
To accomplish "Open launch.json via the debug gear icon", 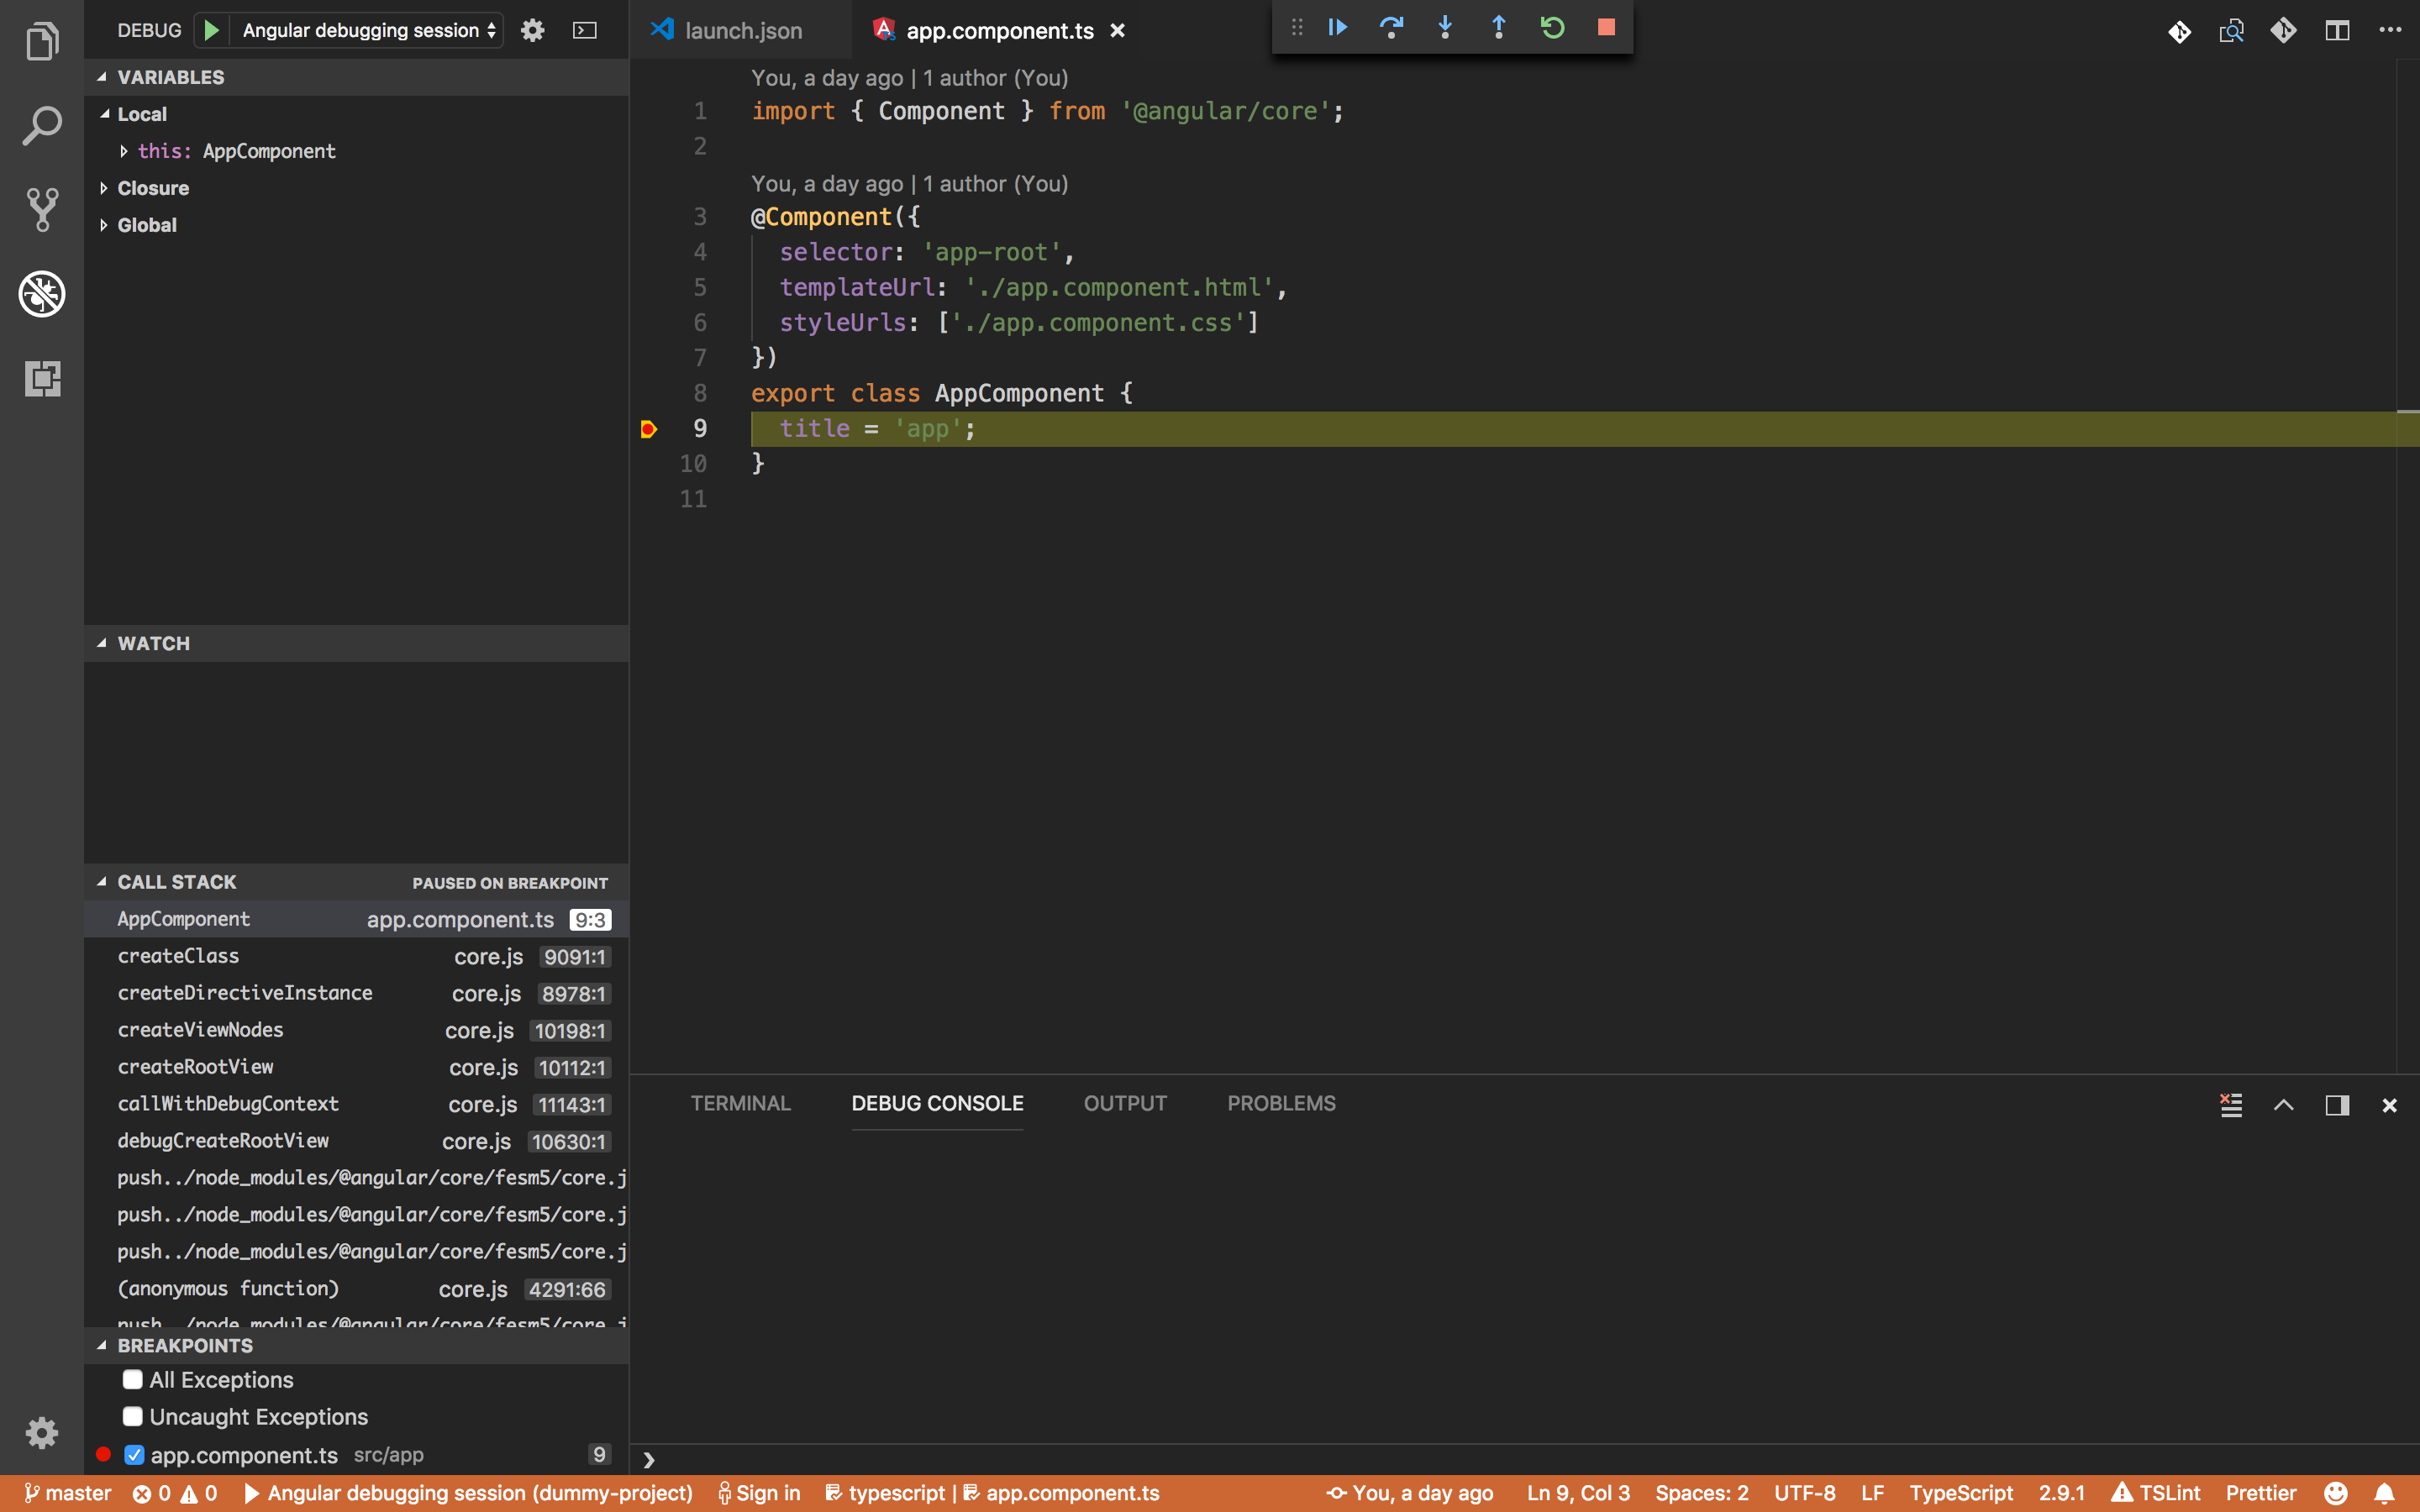I will click(533, 30).
